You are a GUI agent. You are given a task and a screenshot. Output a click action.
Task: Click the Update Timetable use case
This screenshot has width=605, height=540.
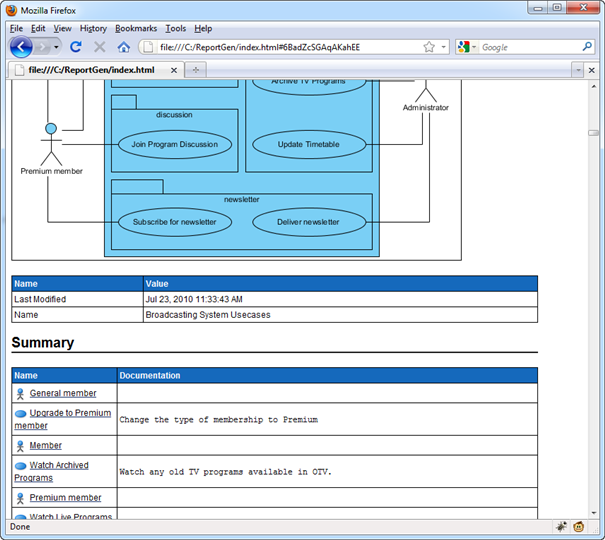click(x=309, y=145)
